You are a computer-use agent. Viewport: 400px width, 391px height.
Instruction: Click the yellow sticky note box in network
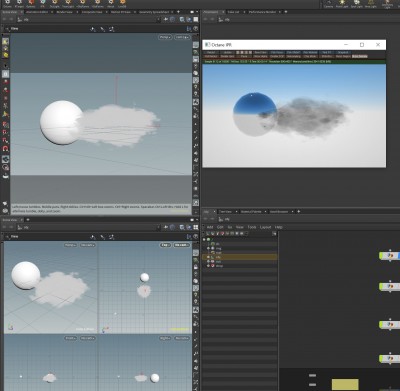coord(345,384)
